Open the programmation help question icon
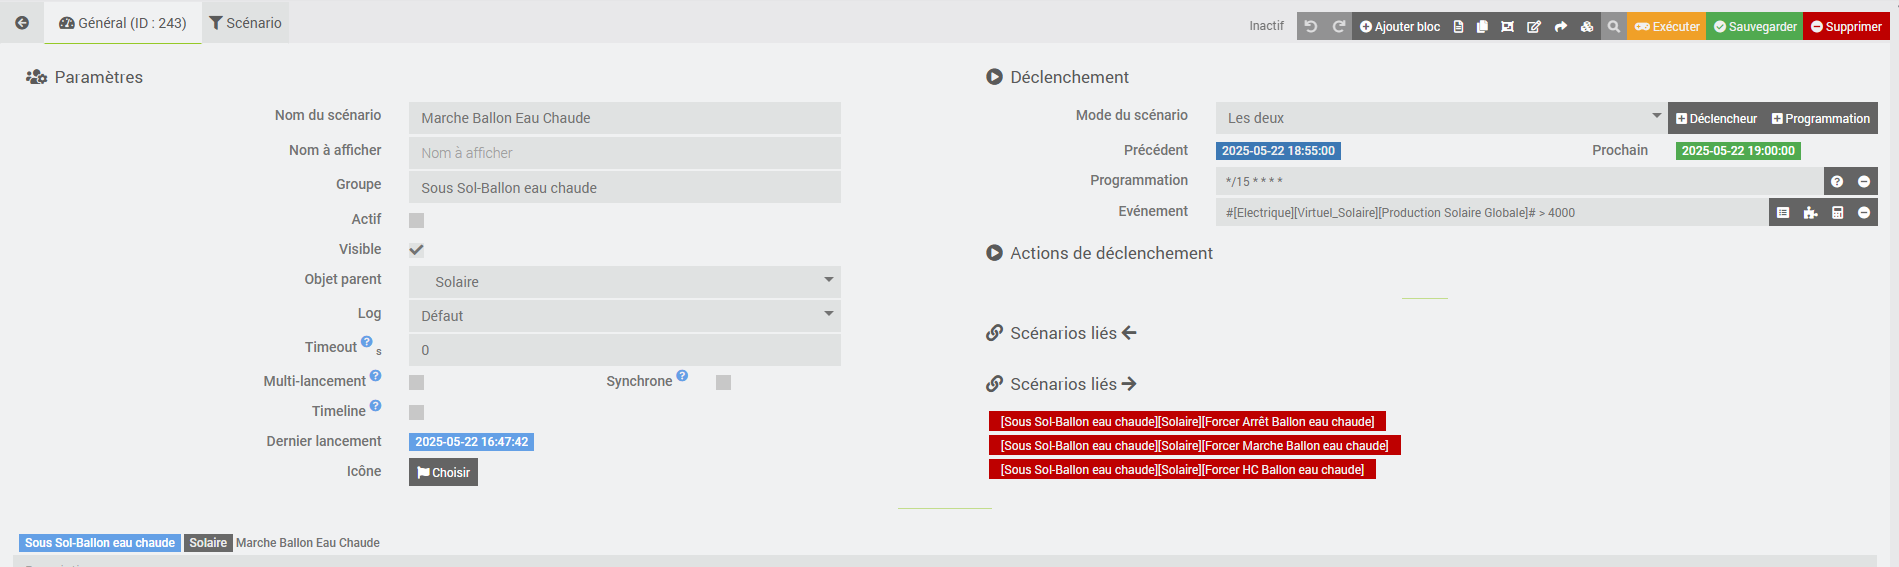 [x=1837, y=182]
